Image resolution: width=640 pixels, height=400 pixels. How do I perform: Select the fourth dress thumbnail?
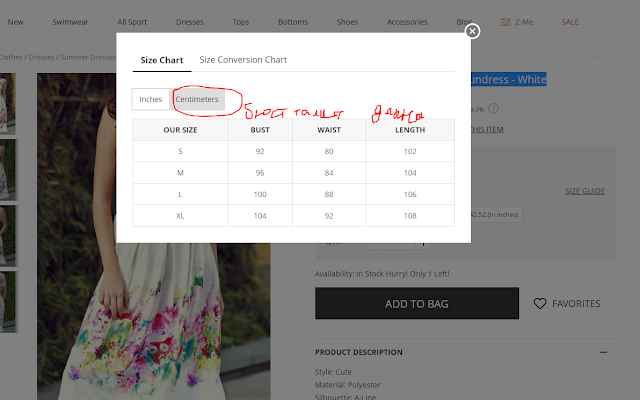[7, 302]
